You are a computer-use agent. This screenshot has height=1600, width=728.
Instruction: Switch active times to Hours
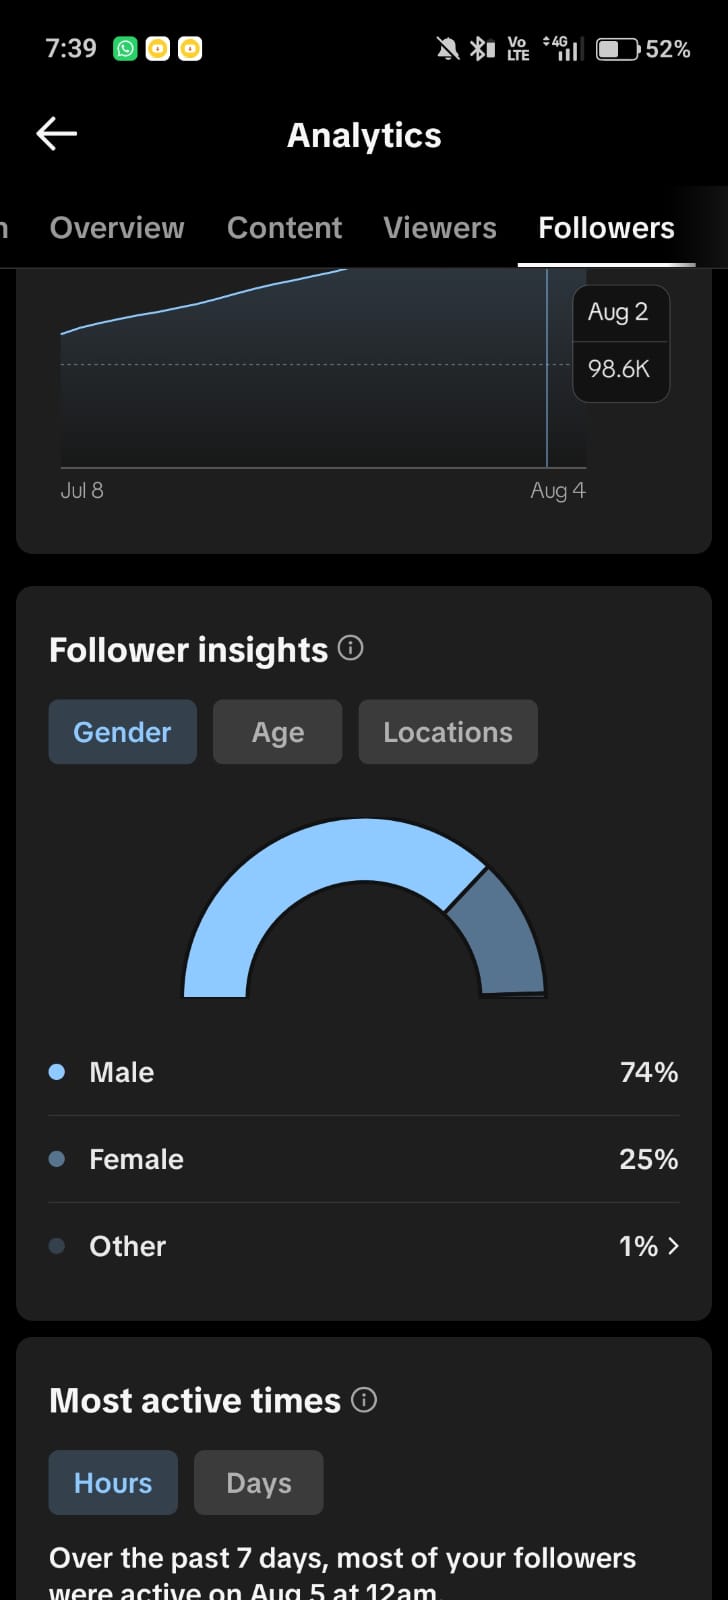[113, 1482]
